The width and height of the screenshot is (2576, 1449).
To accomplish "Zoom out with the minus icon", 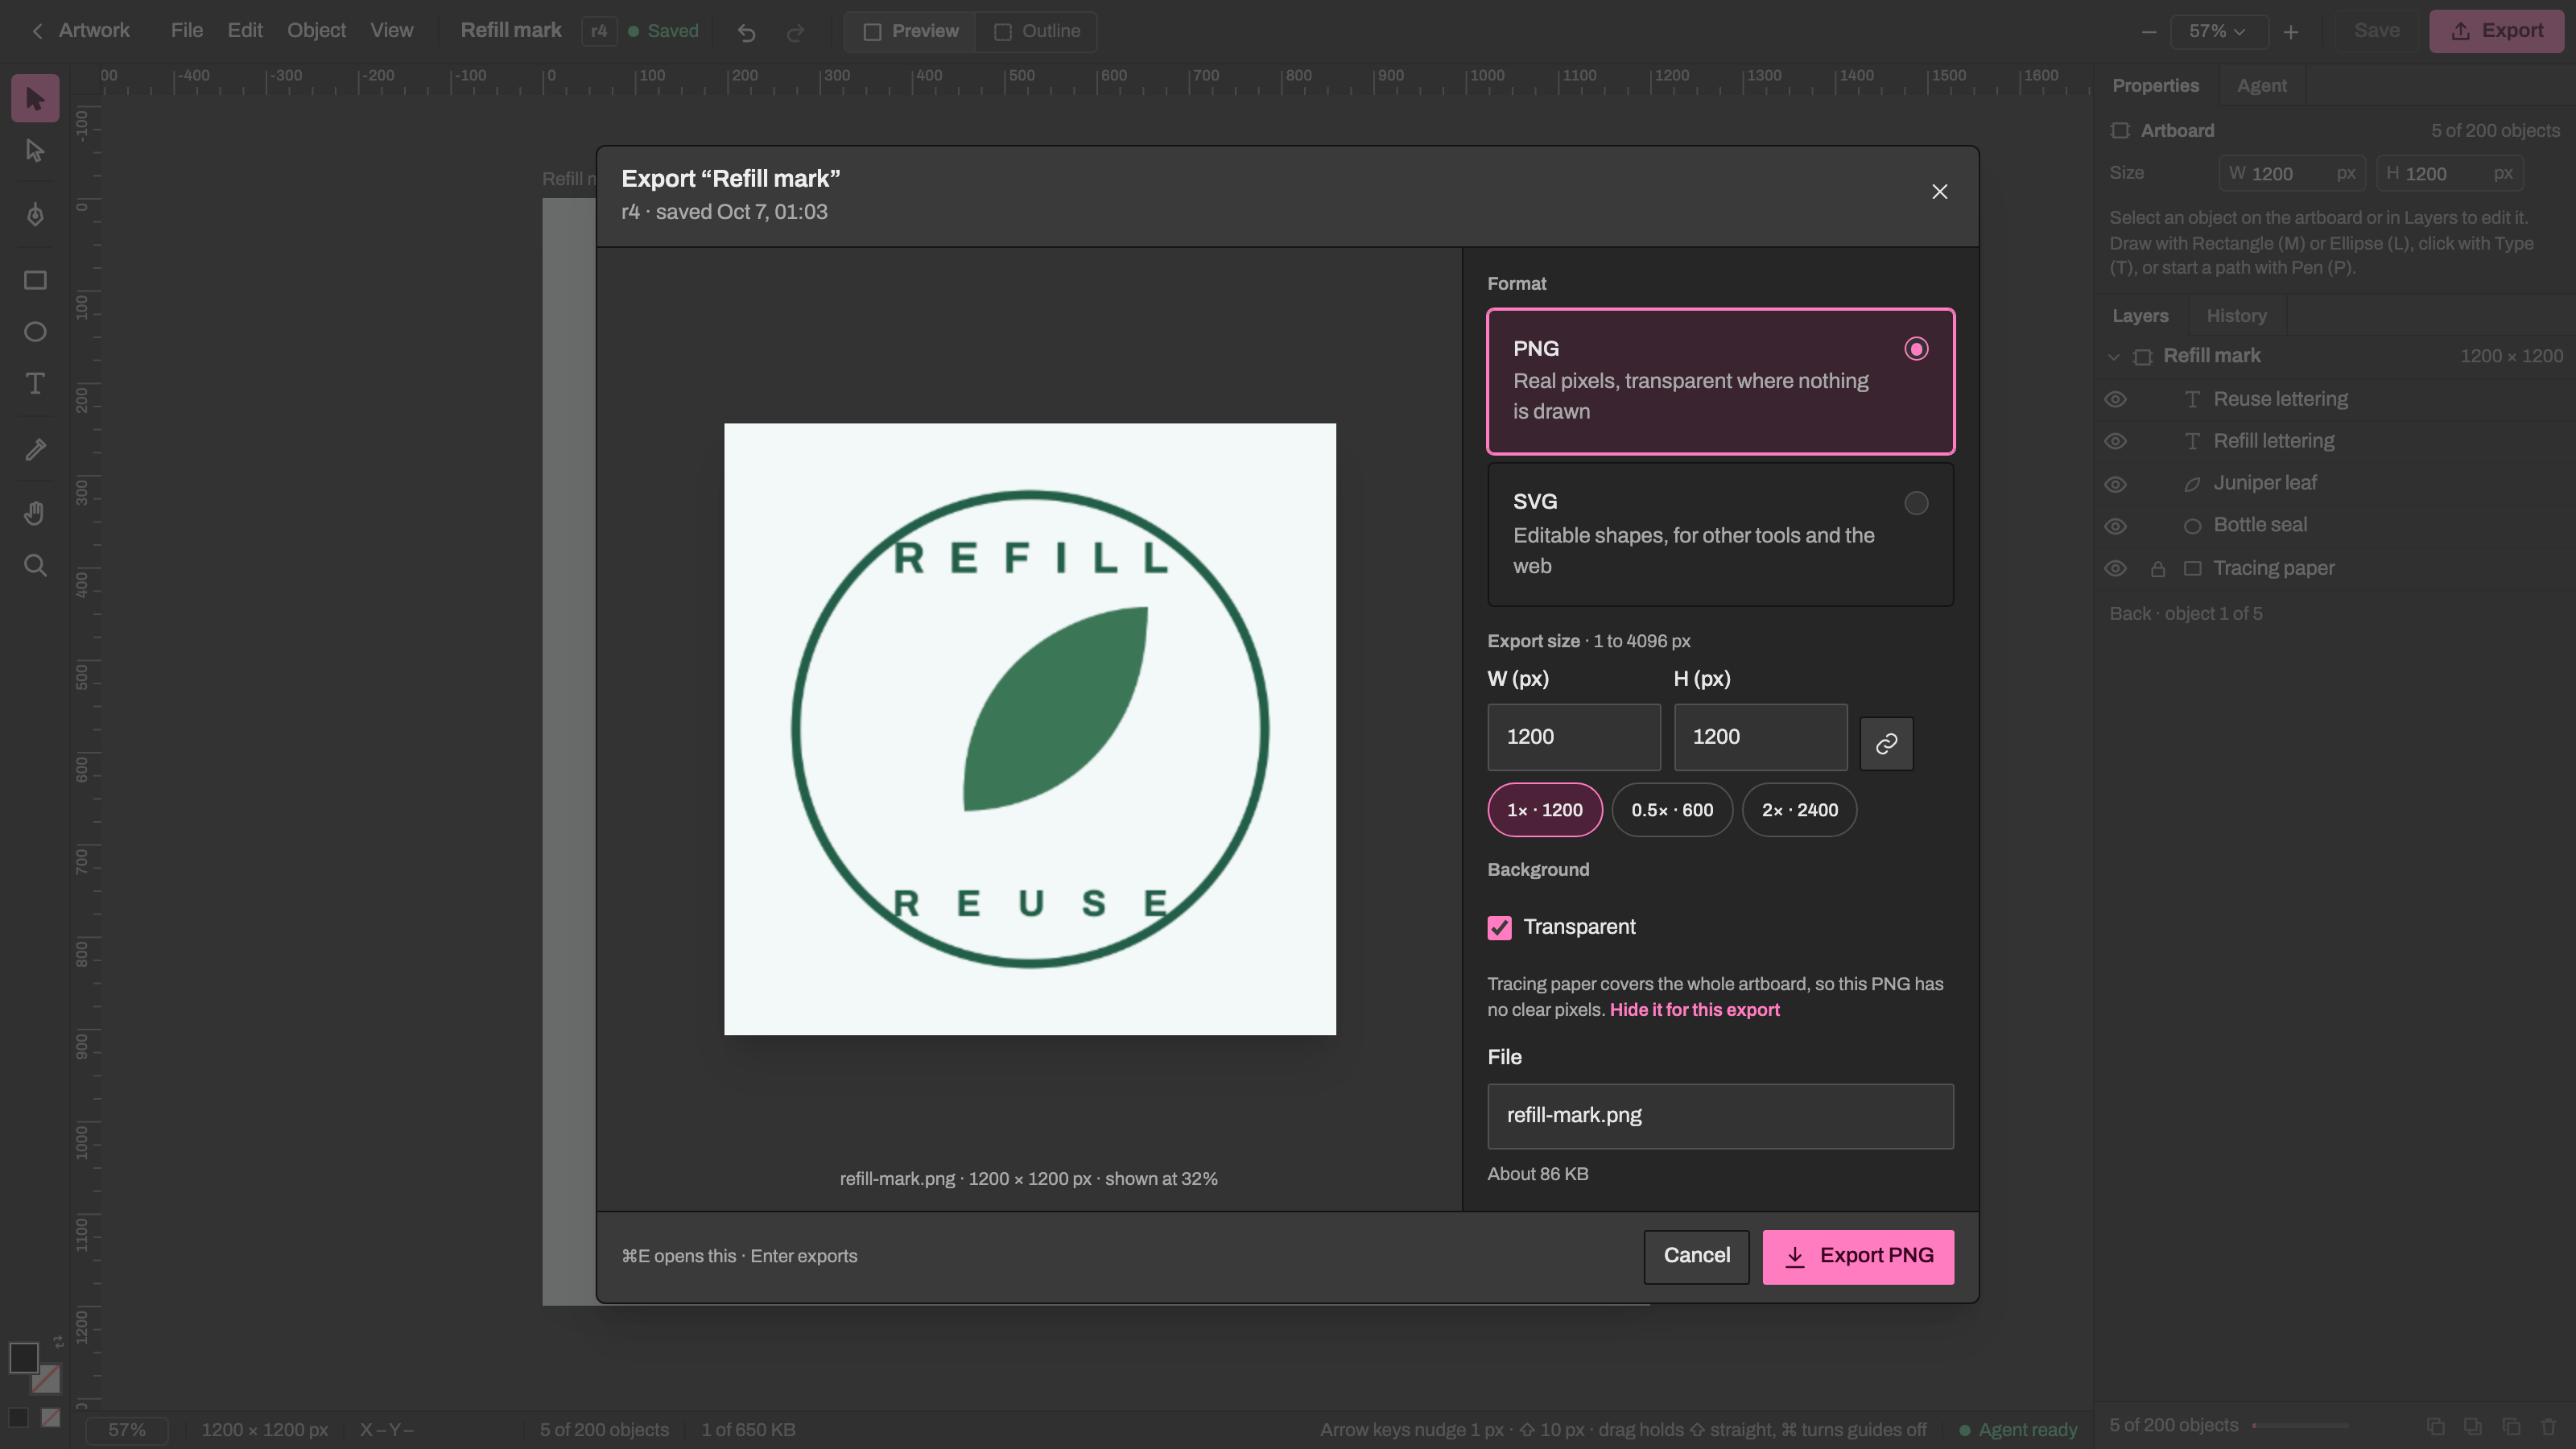I will (x=2148, y=32).
